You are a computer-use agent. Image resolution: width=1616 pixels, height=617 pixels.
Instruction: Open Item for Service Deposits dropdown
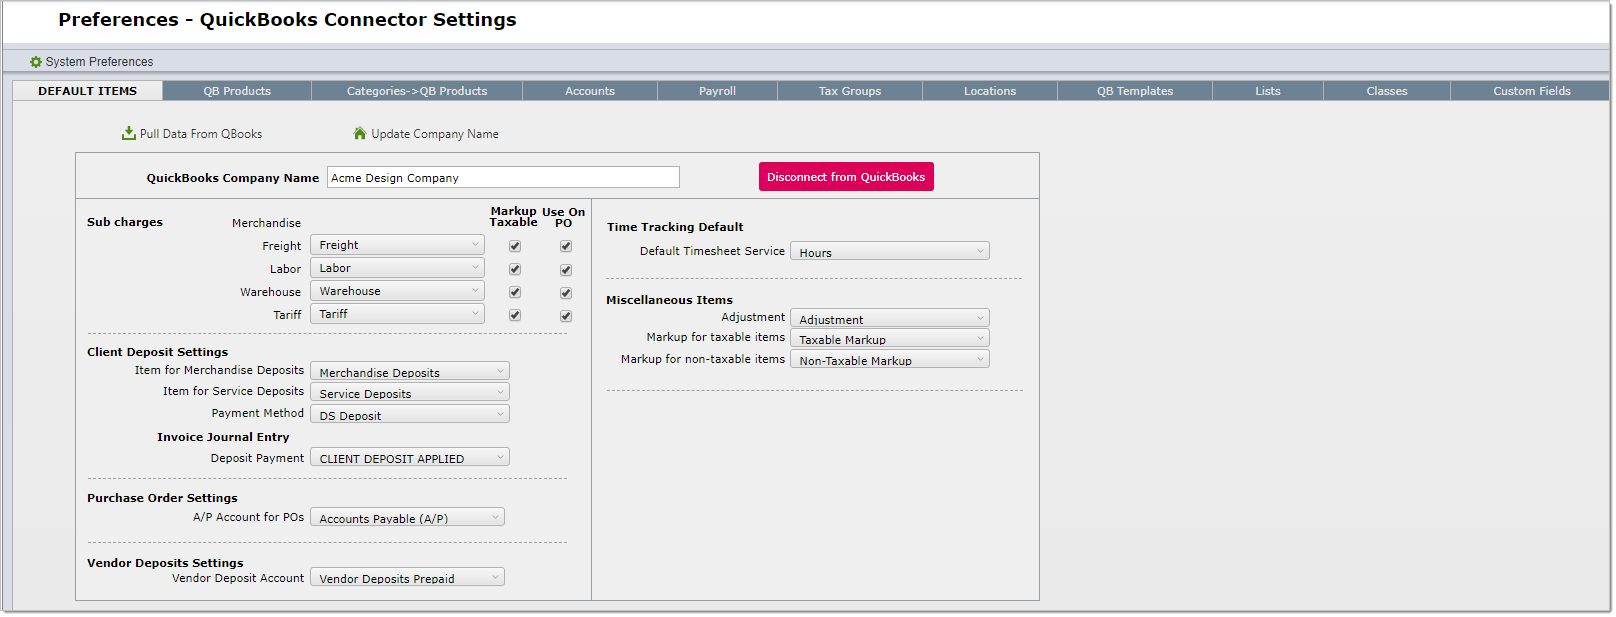pyautogui.click(x=410, y=392)
